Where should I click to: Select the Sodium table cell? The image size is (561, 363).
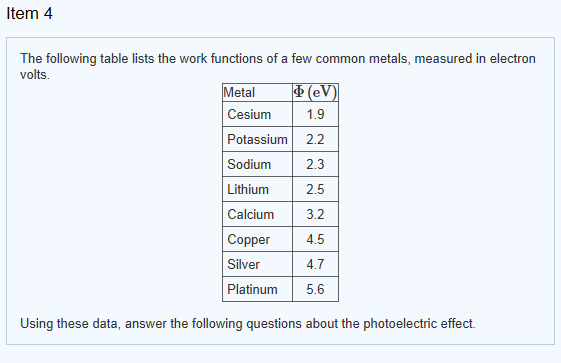pos(257,164)
